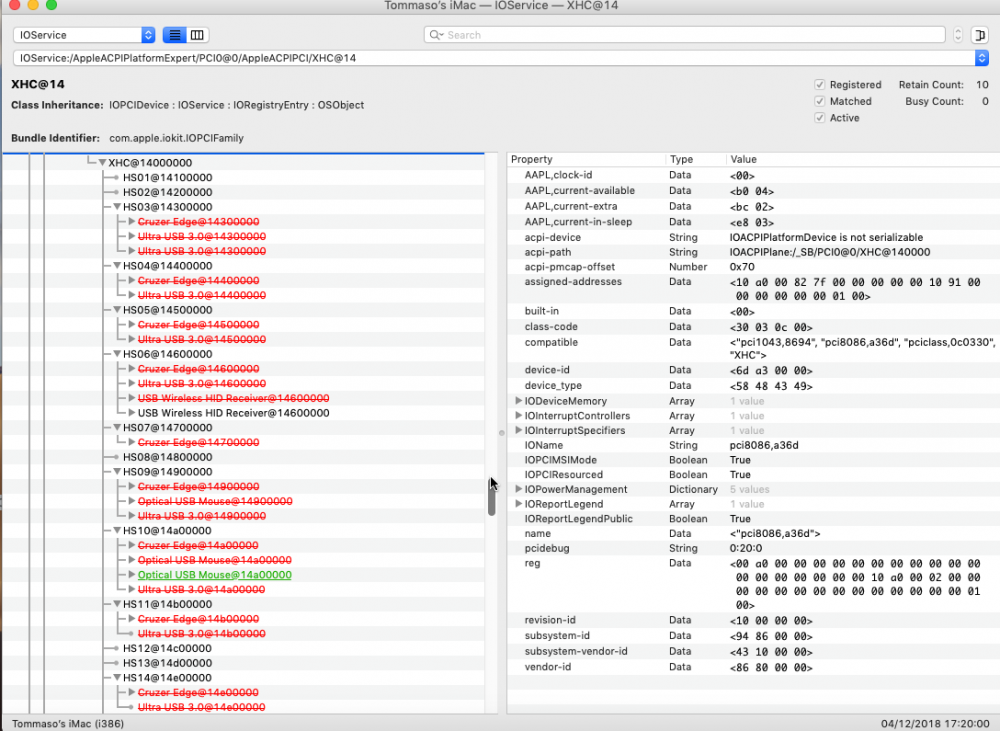
Task: Expand the IOInterruptControllers property
Action: (x=518, y=415)
